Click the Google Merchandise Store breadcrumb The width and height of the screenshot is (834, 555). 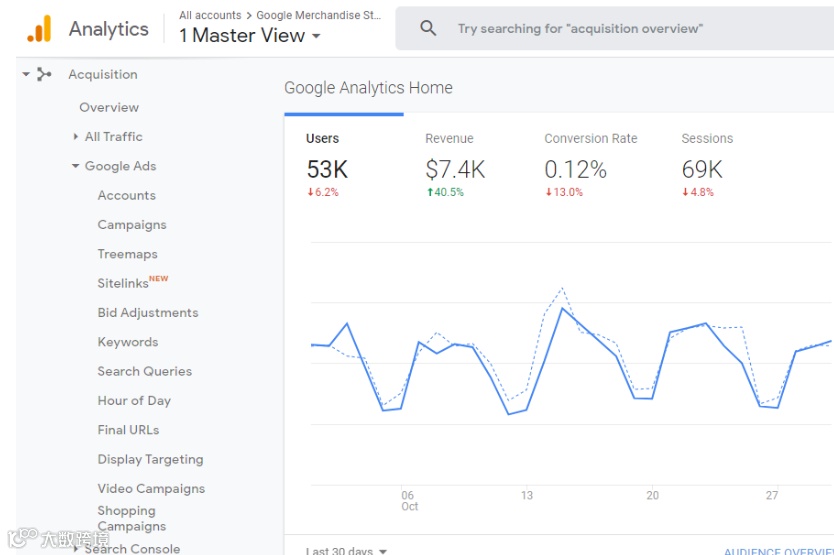[x=319, y=15]
